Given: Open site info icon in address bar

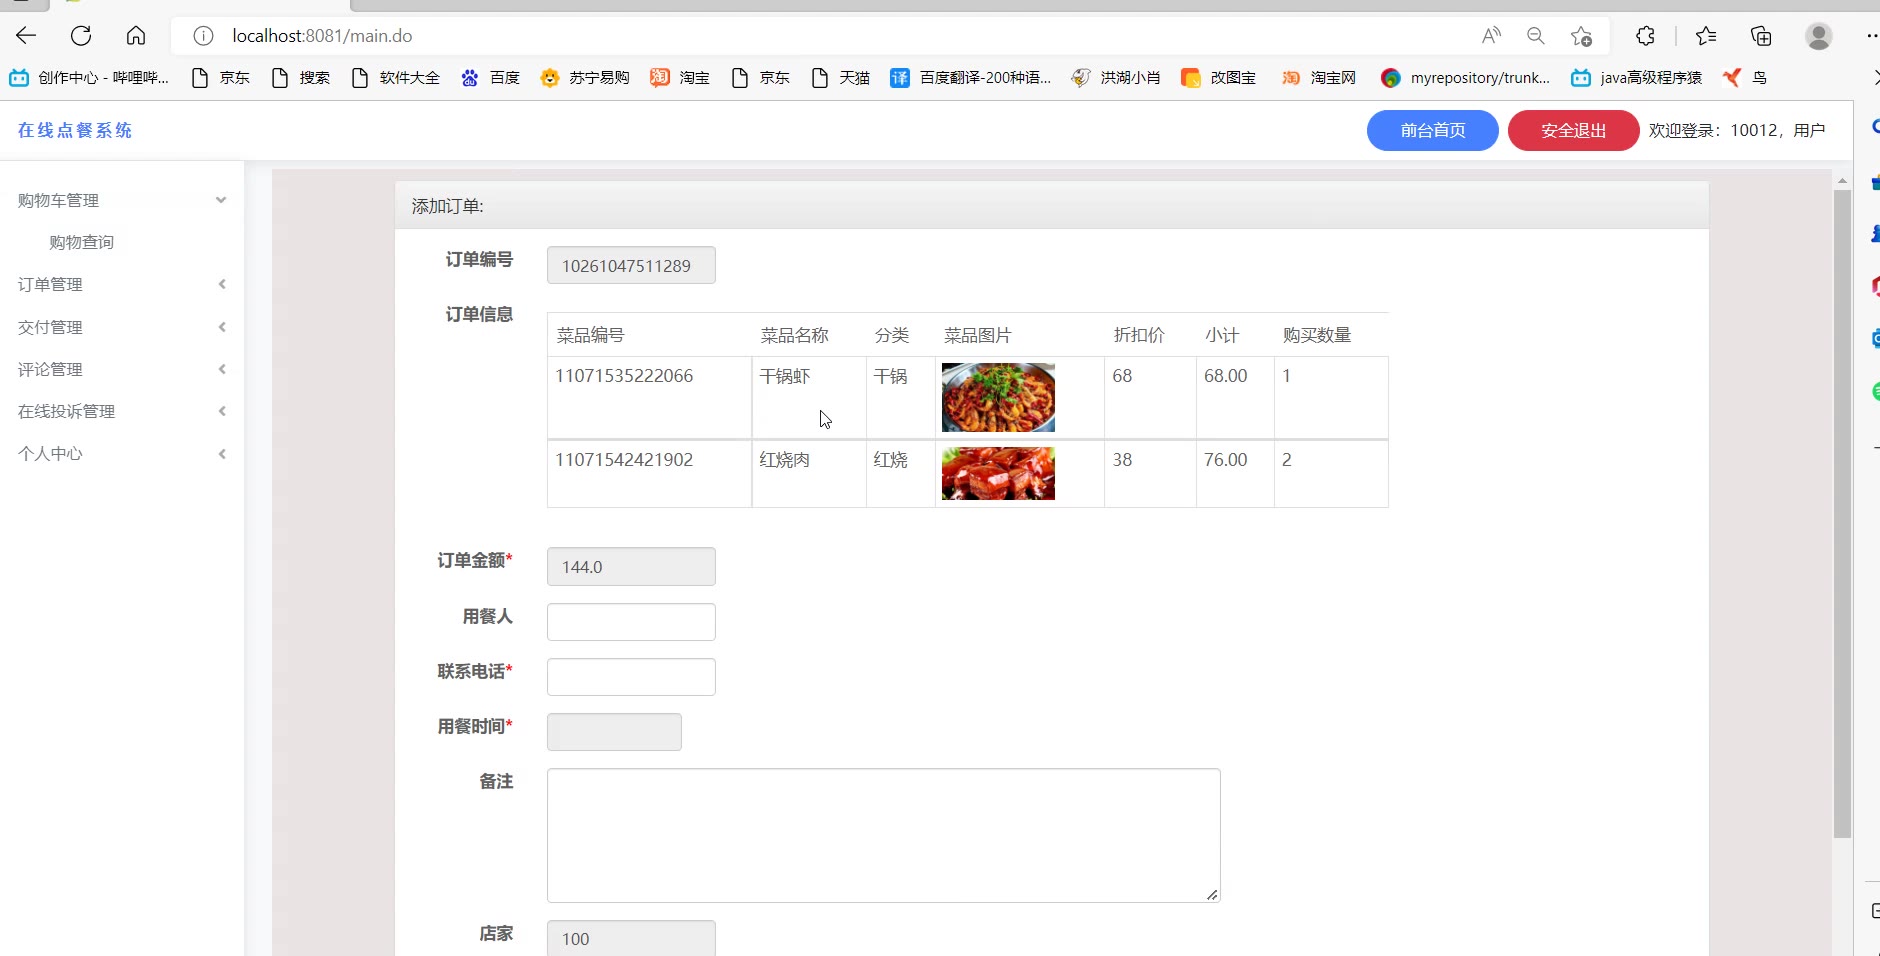Looking at the screenshot, I should click(x=203, y=36).
